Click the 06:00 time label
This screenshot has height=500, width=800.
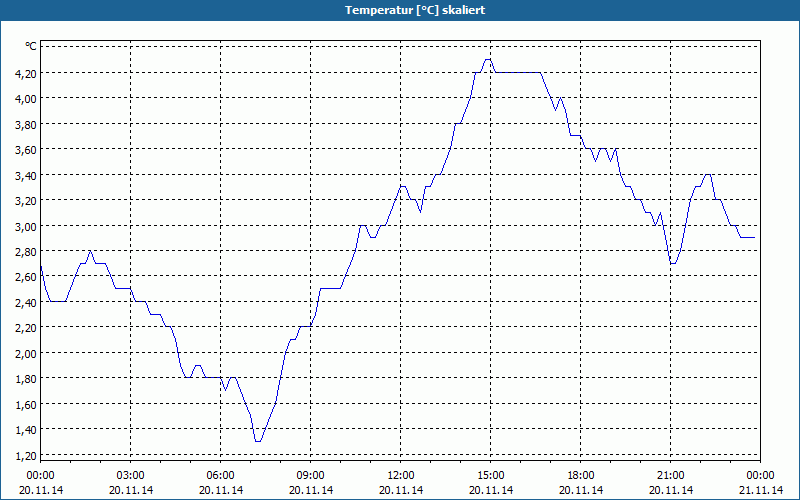[220, 476]
